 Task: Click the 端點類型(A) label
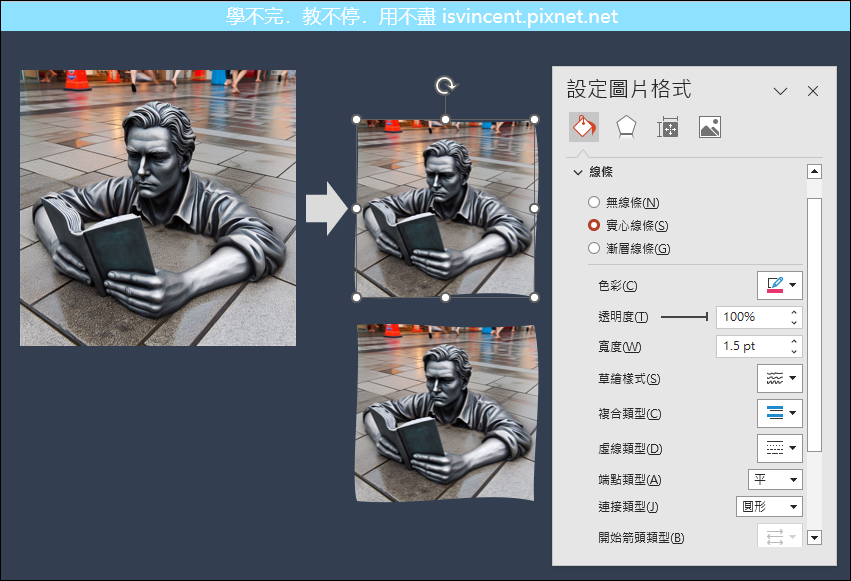630,480
